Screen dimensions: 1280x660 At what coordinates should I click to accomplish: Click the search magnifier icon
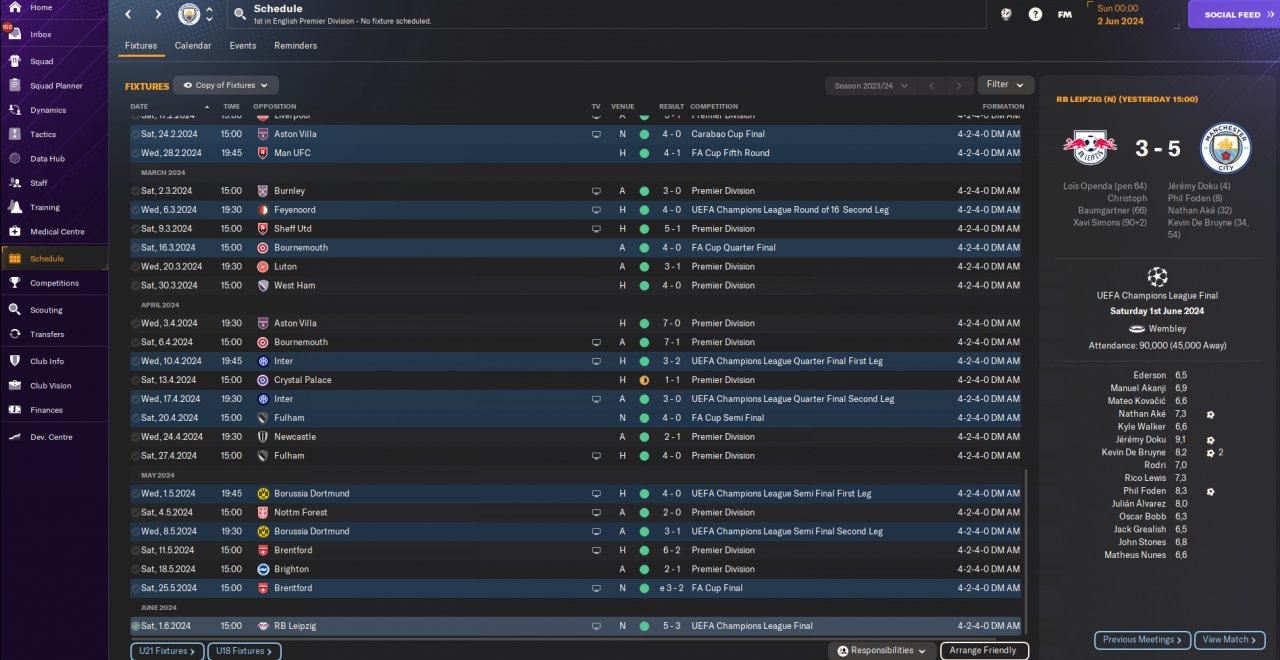coord(240,14)
